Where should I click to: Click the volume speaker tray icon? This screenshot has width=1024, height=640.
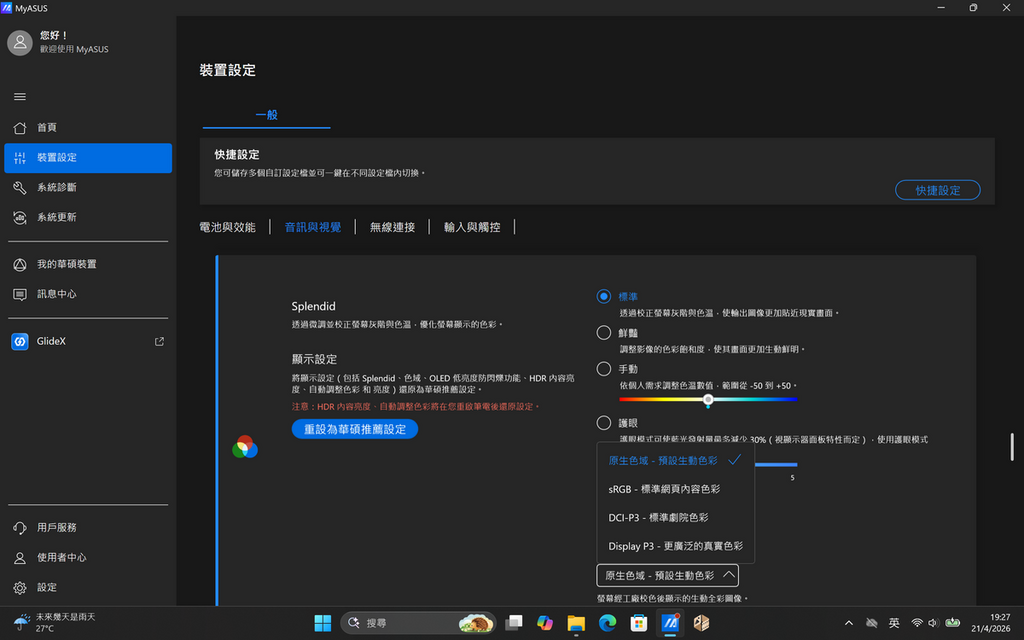(933, 623)
